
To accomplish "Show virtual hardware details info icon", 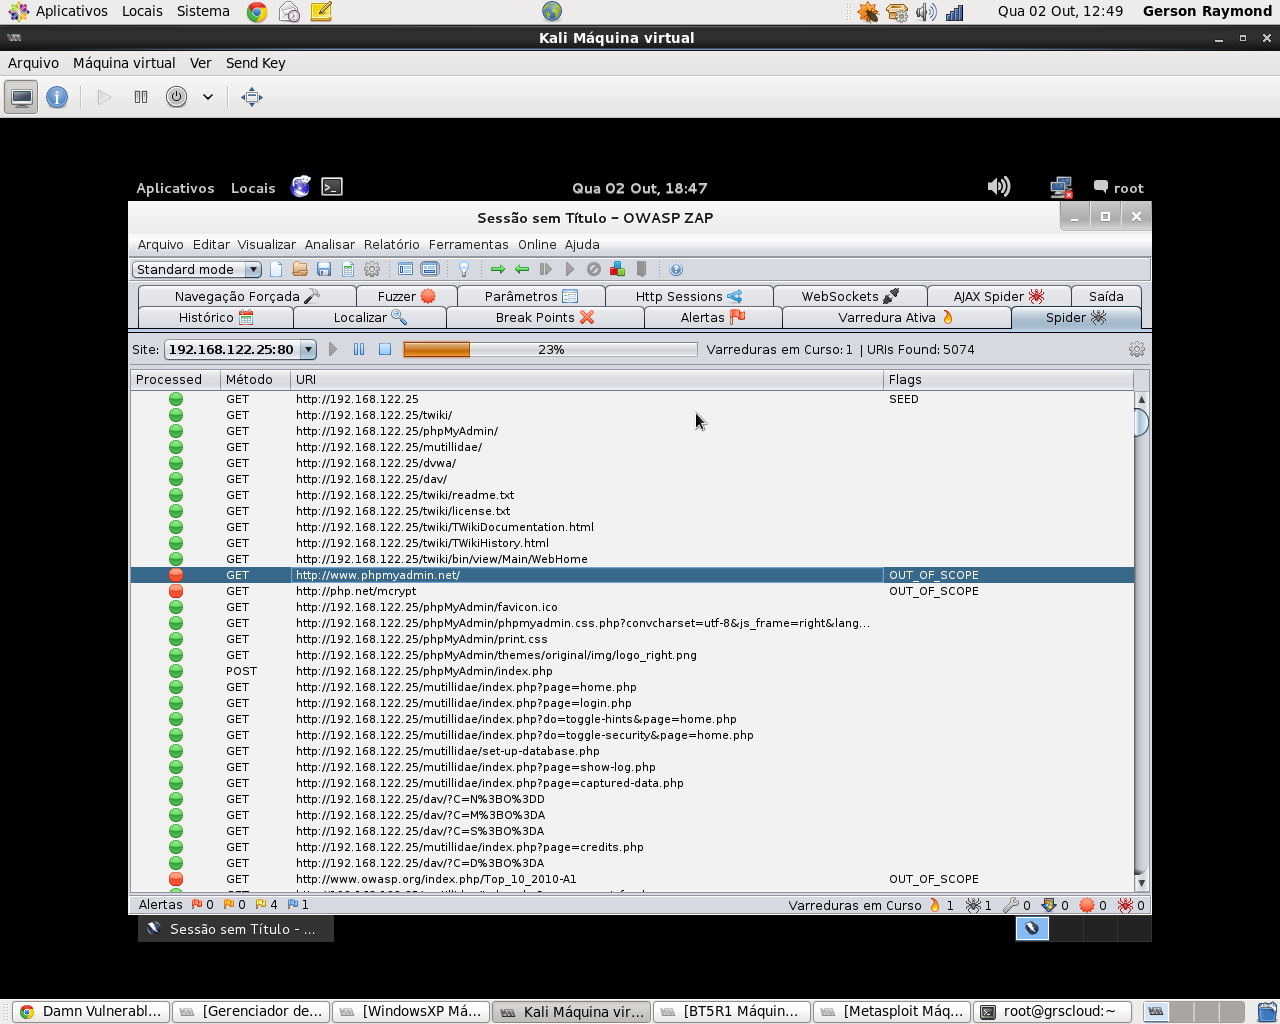I will click(x=57, y=97).
